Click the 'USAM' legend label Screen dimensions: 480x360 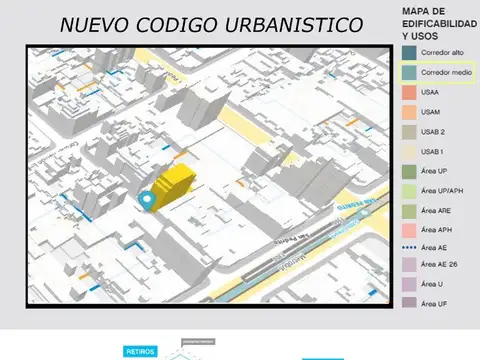click(430, 112)
